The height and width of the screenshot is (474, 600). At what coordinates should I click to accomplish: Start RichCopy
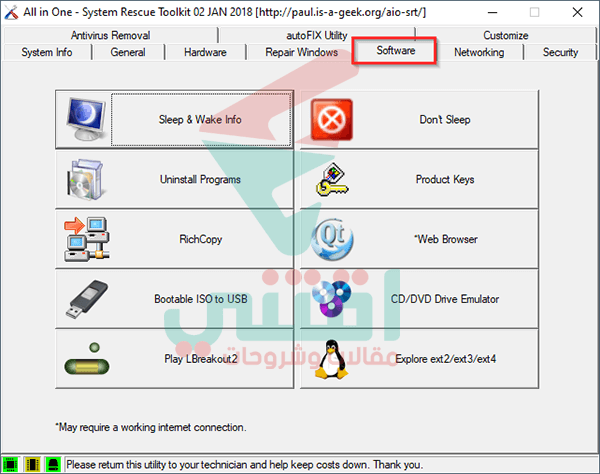(x=174, y=239)
